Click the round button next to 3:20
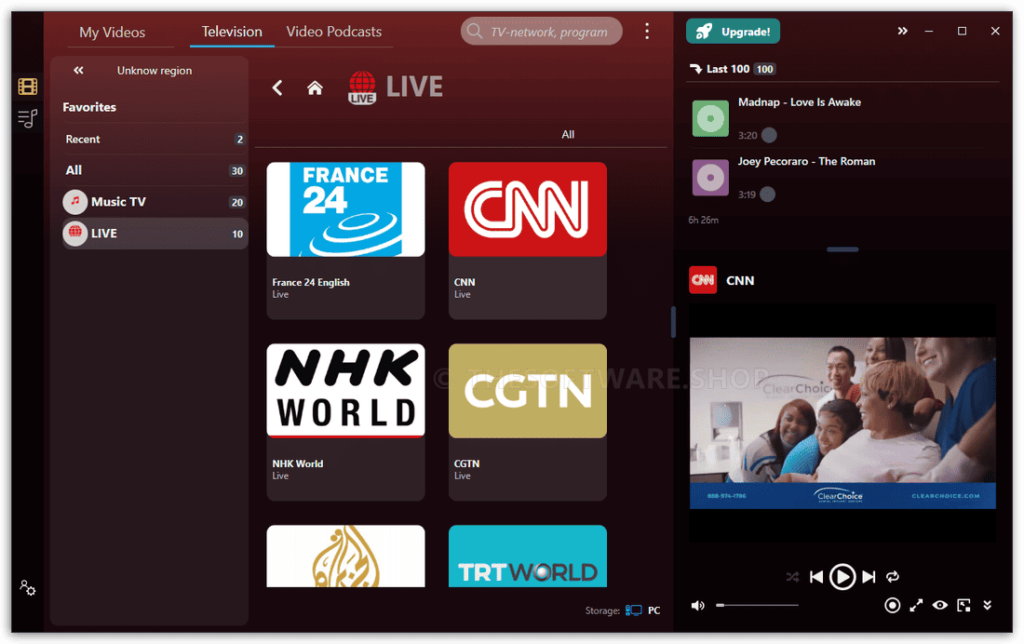Viewport: 1024px width, 644px height. pos(769,135)
